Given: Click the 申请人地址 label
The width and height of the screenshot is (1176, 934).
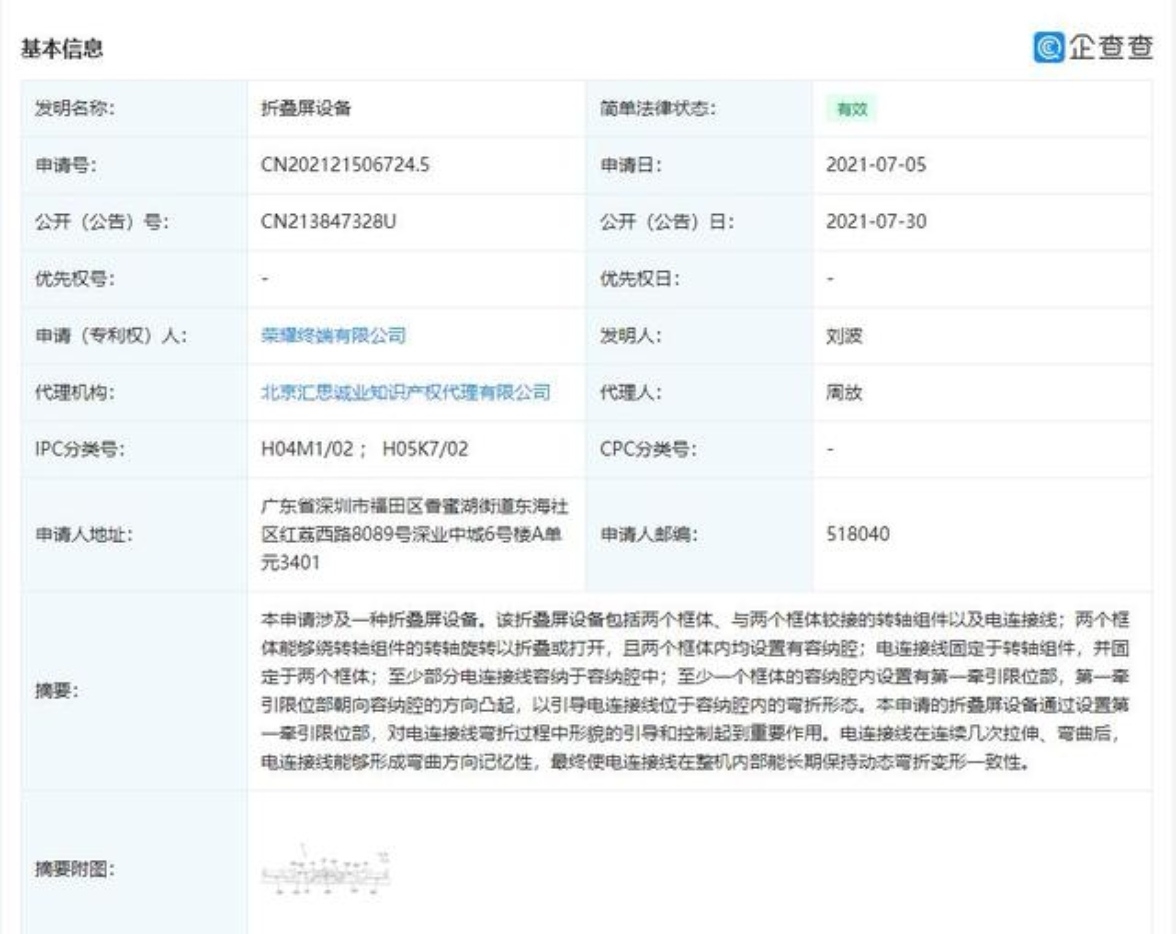Looking at the screenshot, I should [84, 535].
